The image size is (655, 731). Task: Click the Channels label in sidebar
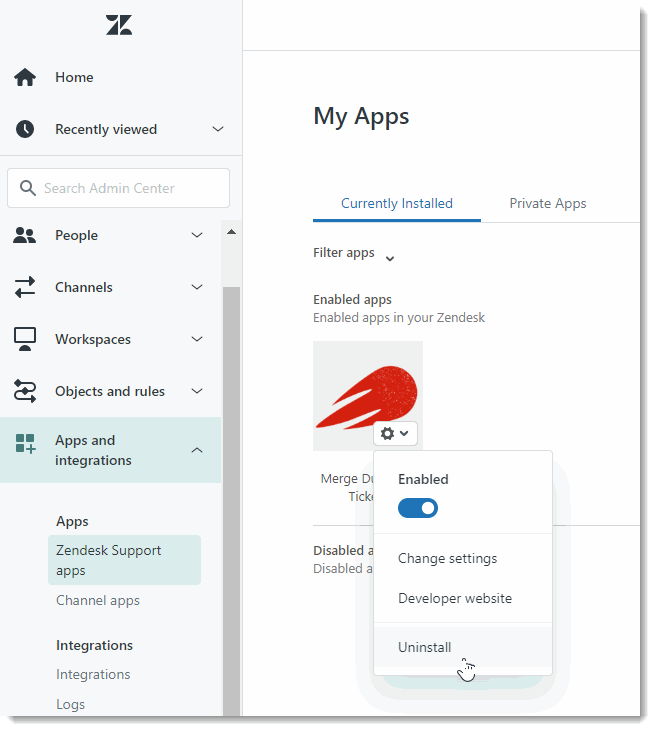click(x=84, y=287)
